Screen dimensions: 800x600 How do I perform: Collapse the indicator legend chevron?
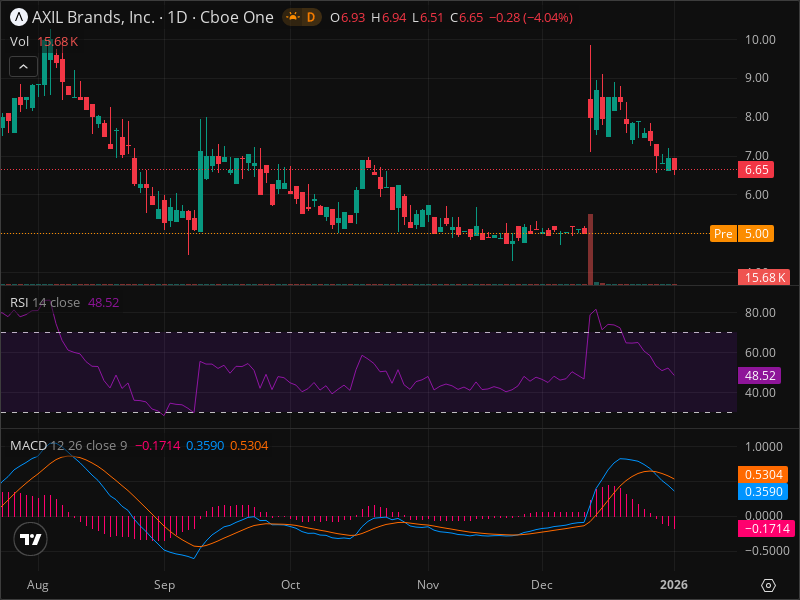[x=23, y=66]
